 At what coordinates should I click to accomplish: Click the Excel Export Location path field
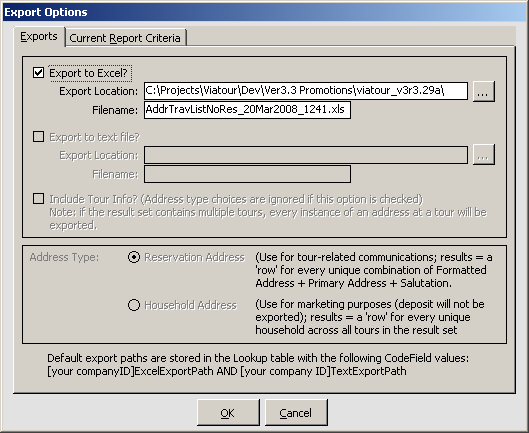click(x=306, y=91)
